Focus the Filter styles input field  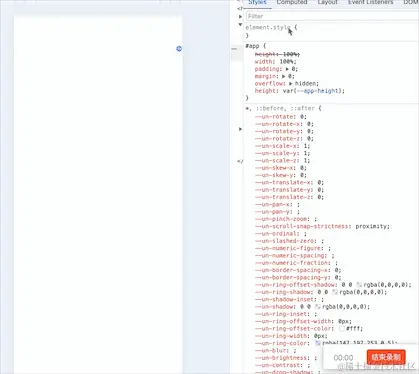(x=332, y=16)
